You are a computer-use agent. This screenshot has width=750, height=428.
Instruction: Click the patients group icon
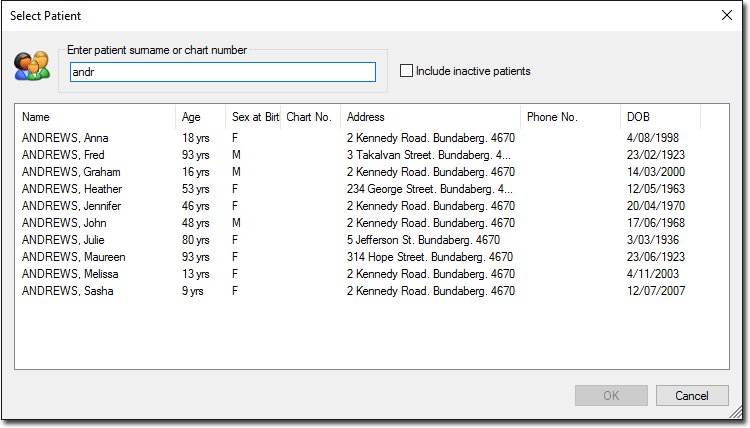32,66
